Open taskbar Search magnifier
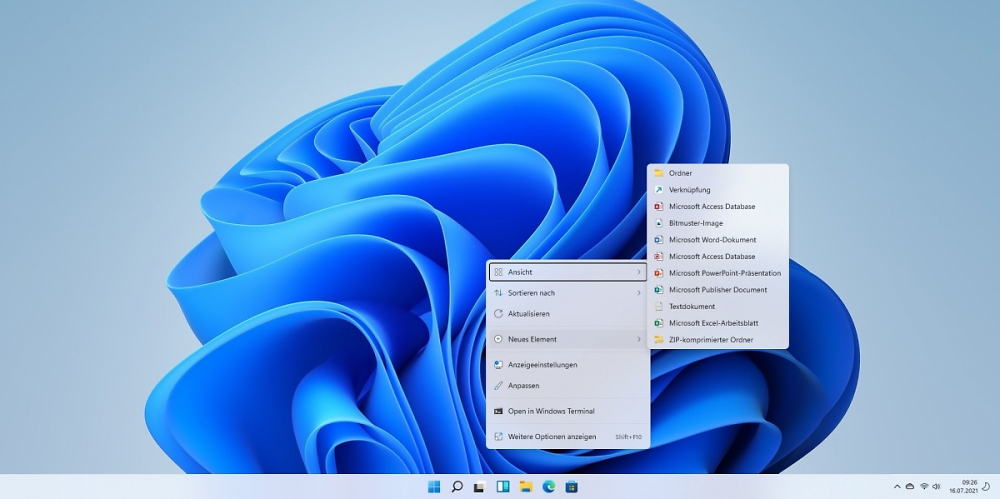Viewport: 1000px width, 499px height. pos(457,487)
